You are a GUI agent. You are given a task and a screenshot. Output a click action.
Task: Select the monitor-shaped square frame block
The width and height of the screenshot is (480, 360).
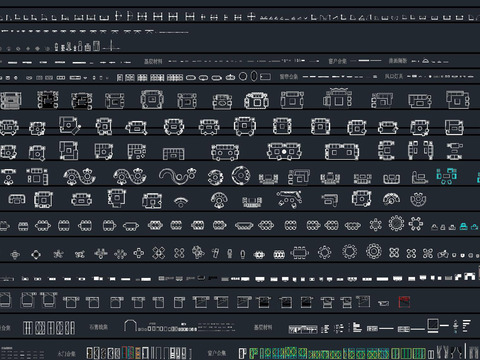(x=433, y=325)
